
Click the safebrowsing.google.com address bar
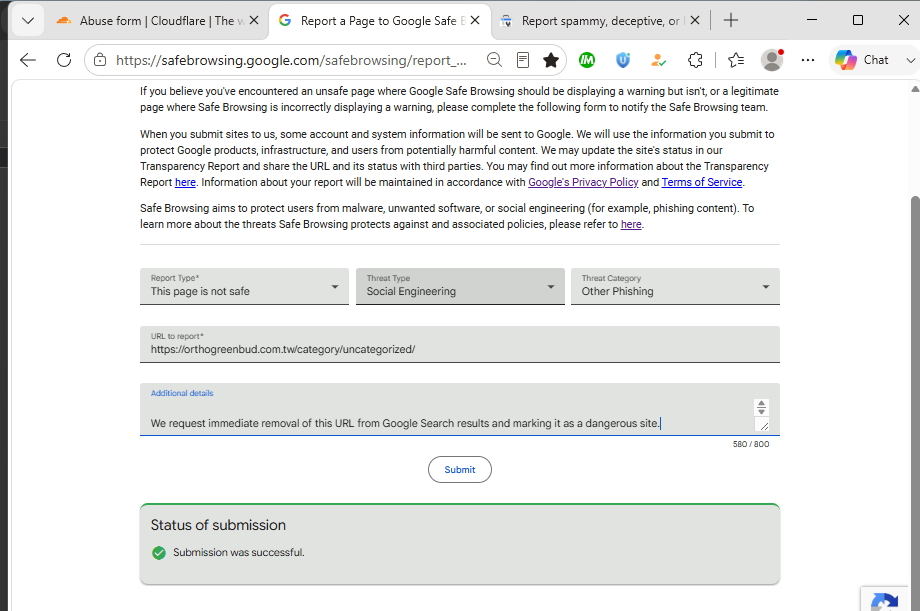point(292,60)
